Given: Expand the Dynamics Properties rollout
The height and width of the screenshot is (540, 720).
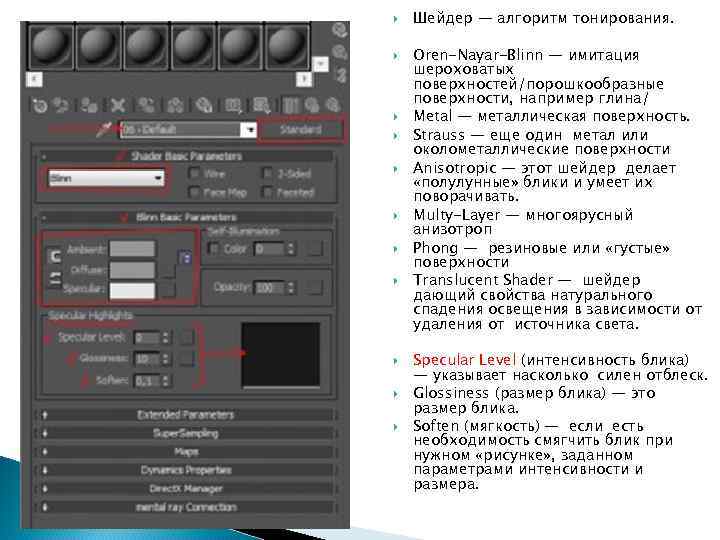Looking at the screenshot, I should [186, 470].
